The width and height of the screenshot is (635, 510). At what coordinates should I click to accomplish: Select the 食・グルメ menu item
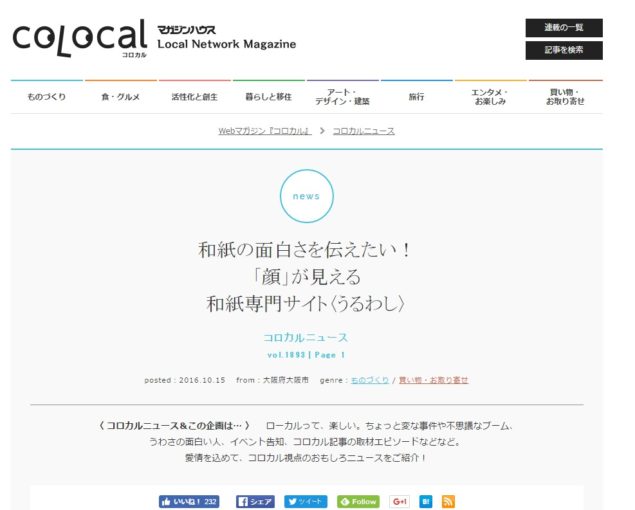pyautogui.click(x=121, y=97)
